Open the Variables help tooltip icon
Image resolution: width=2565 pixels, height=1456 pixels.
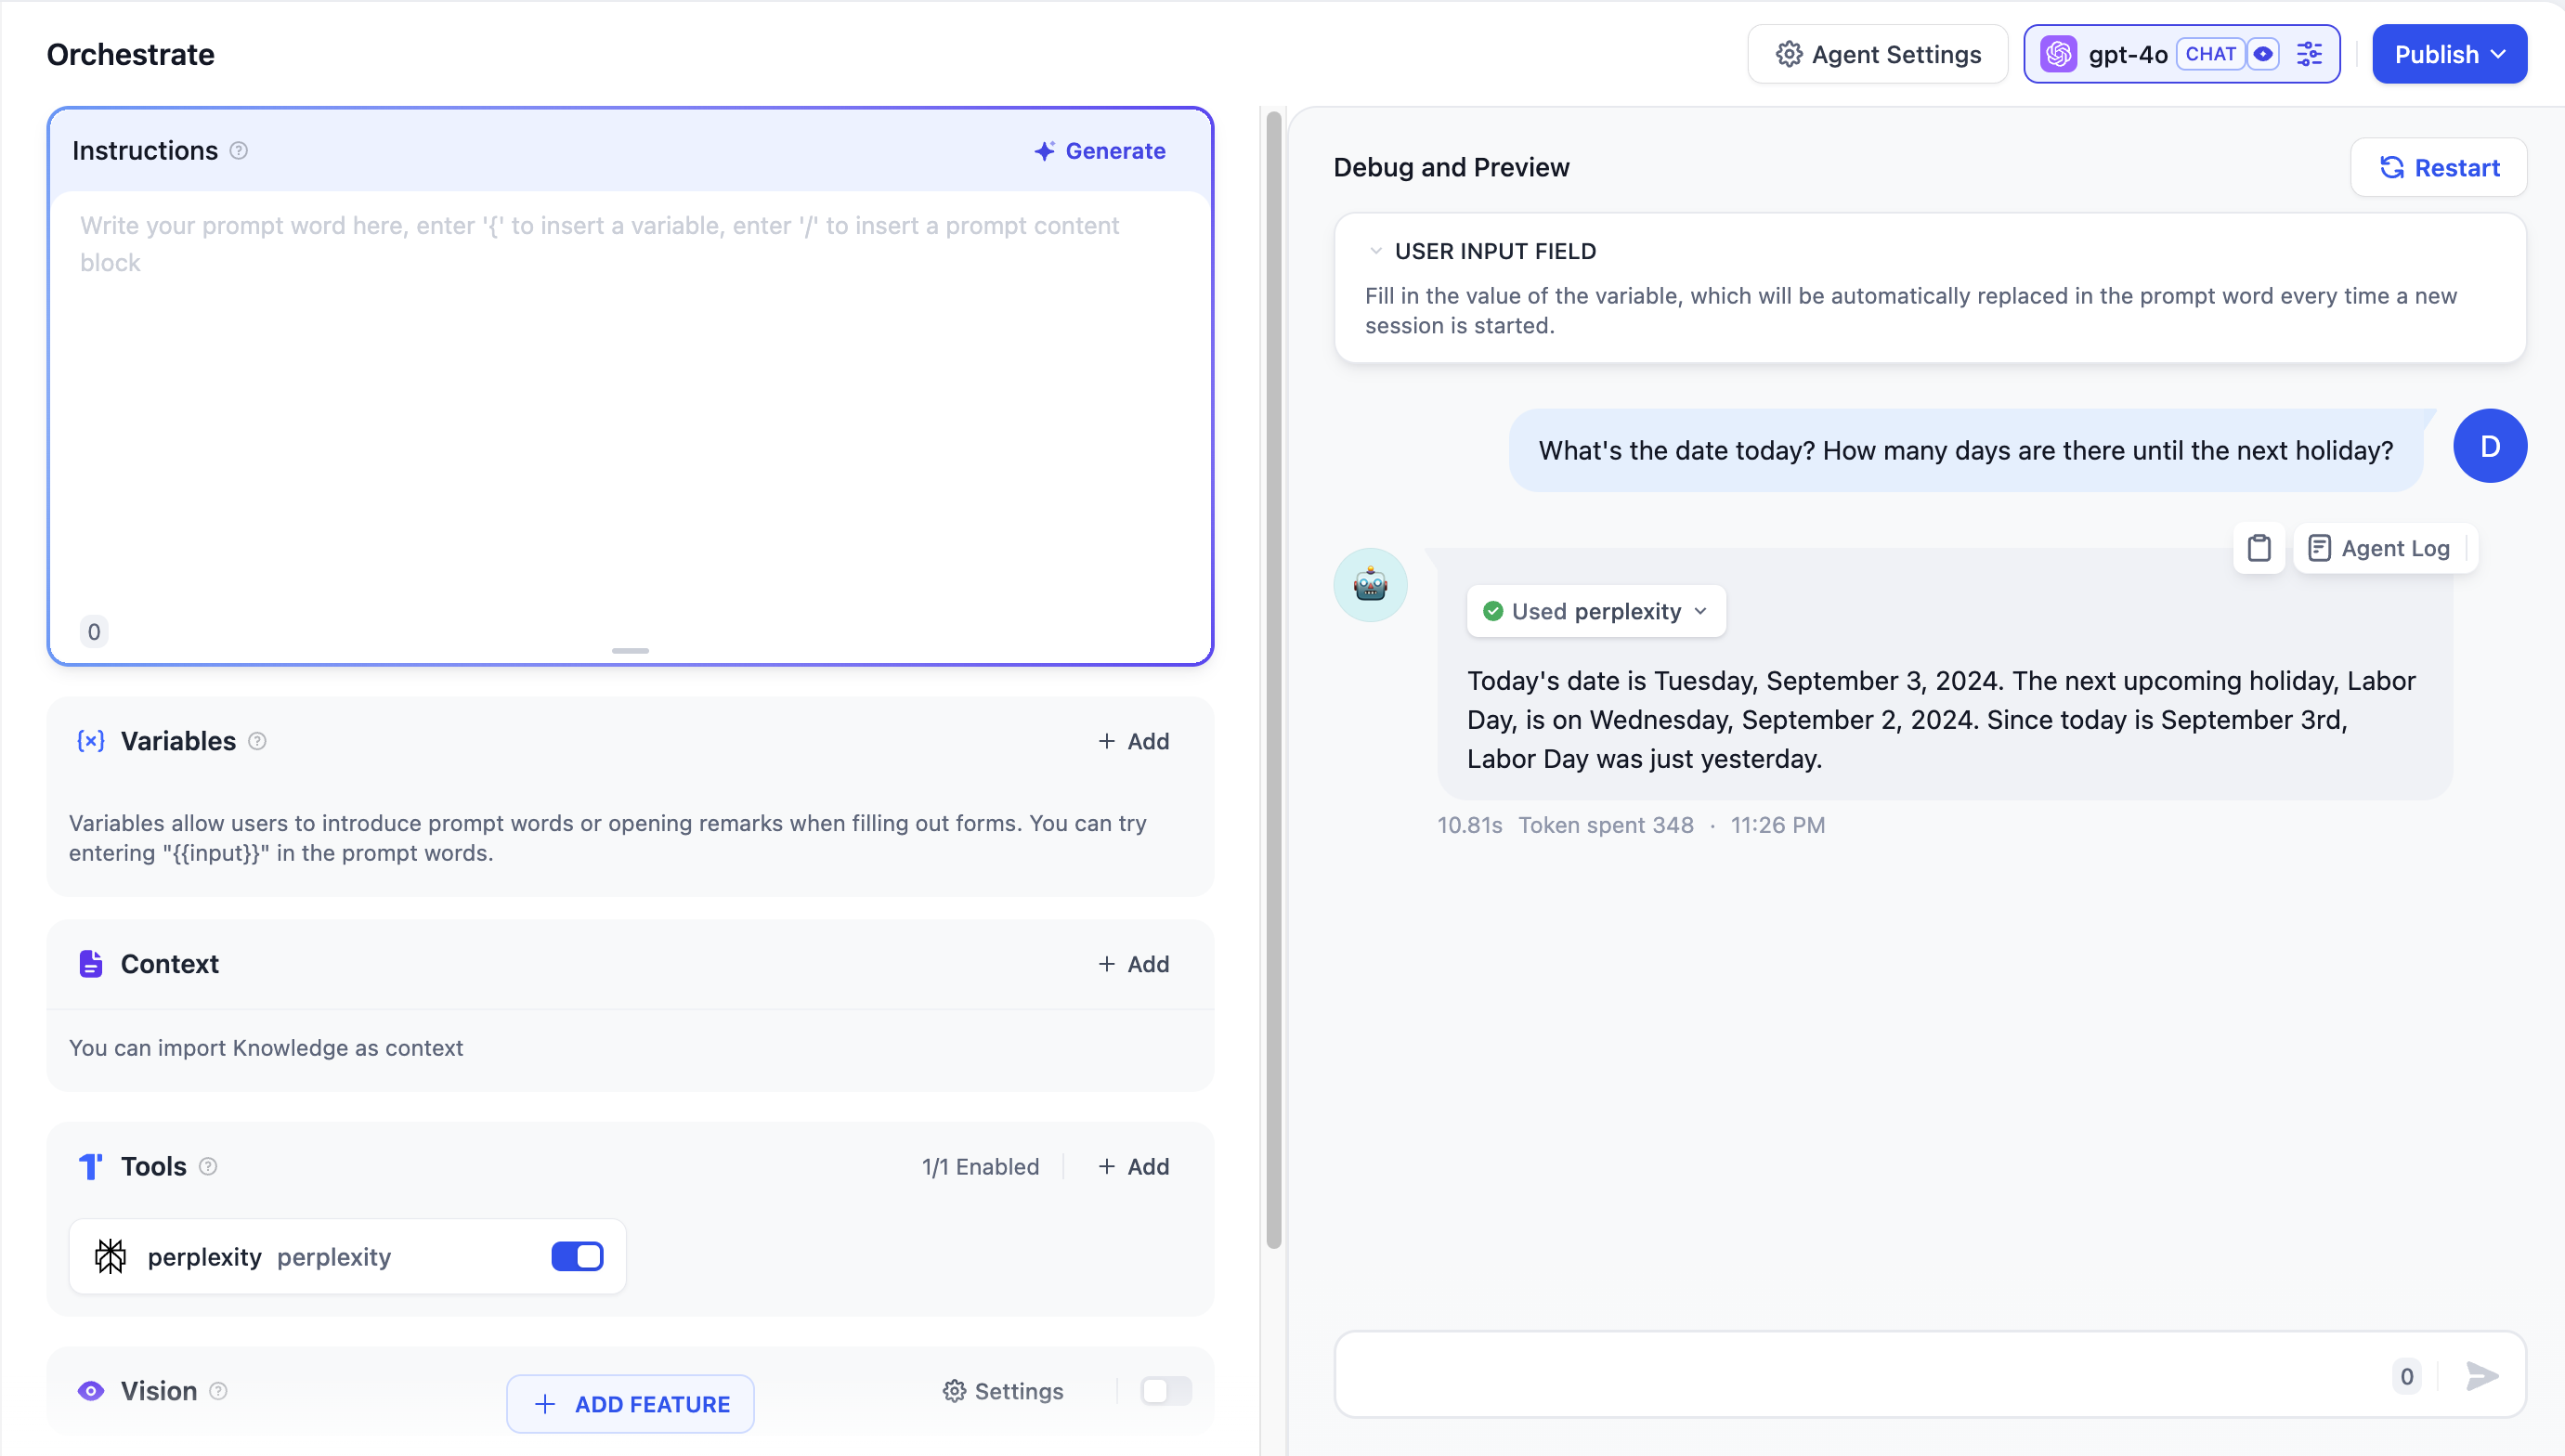(x=257, y=741)
